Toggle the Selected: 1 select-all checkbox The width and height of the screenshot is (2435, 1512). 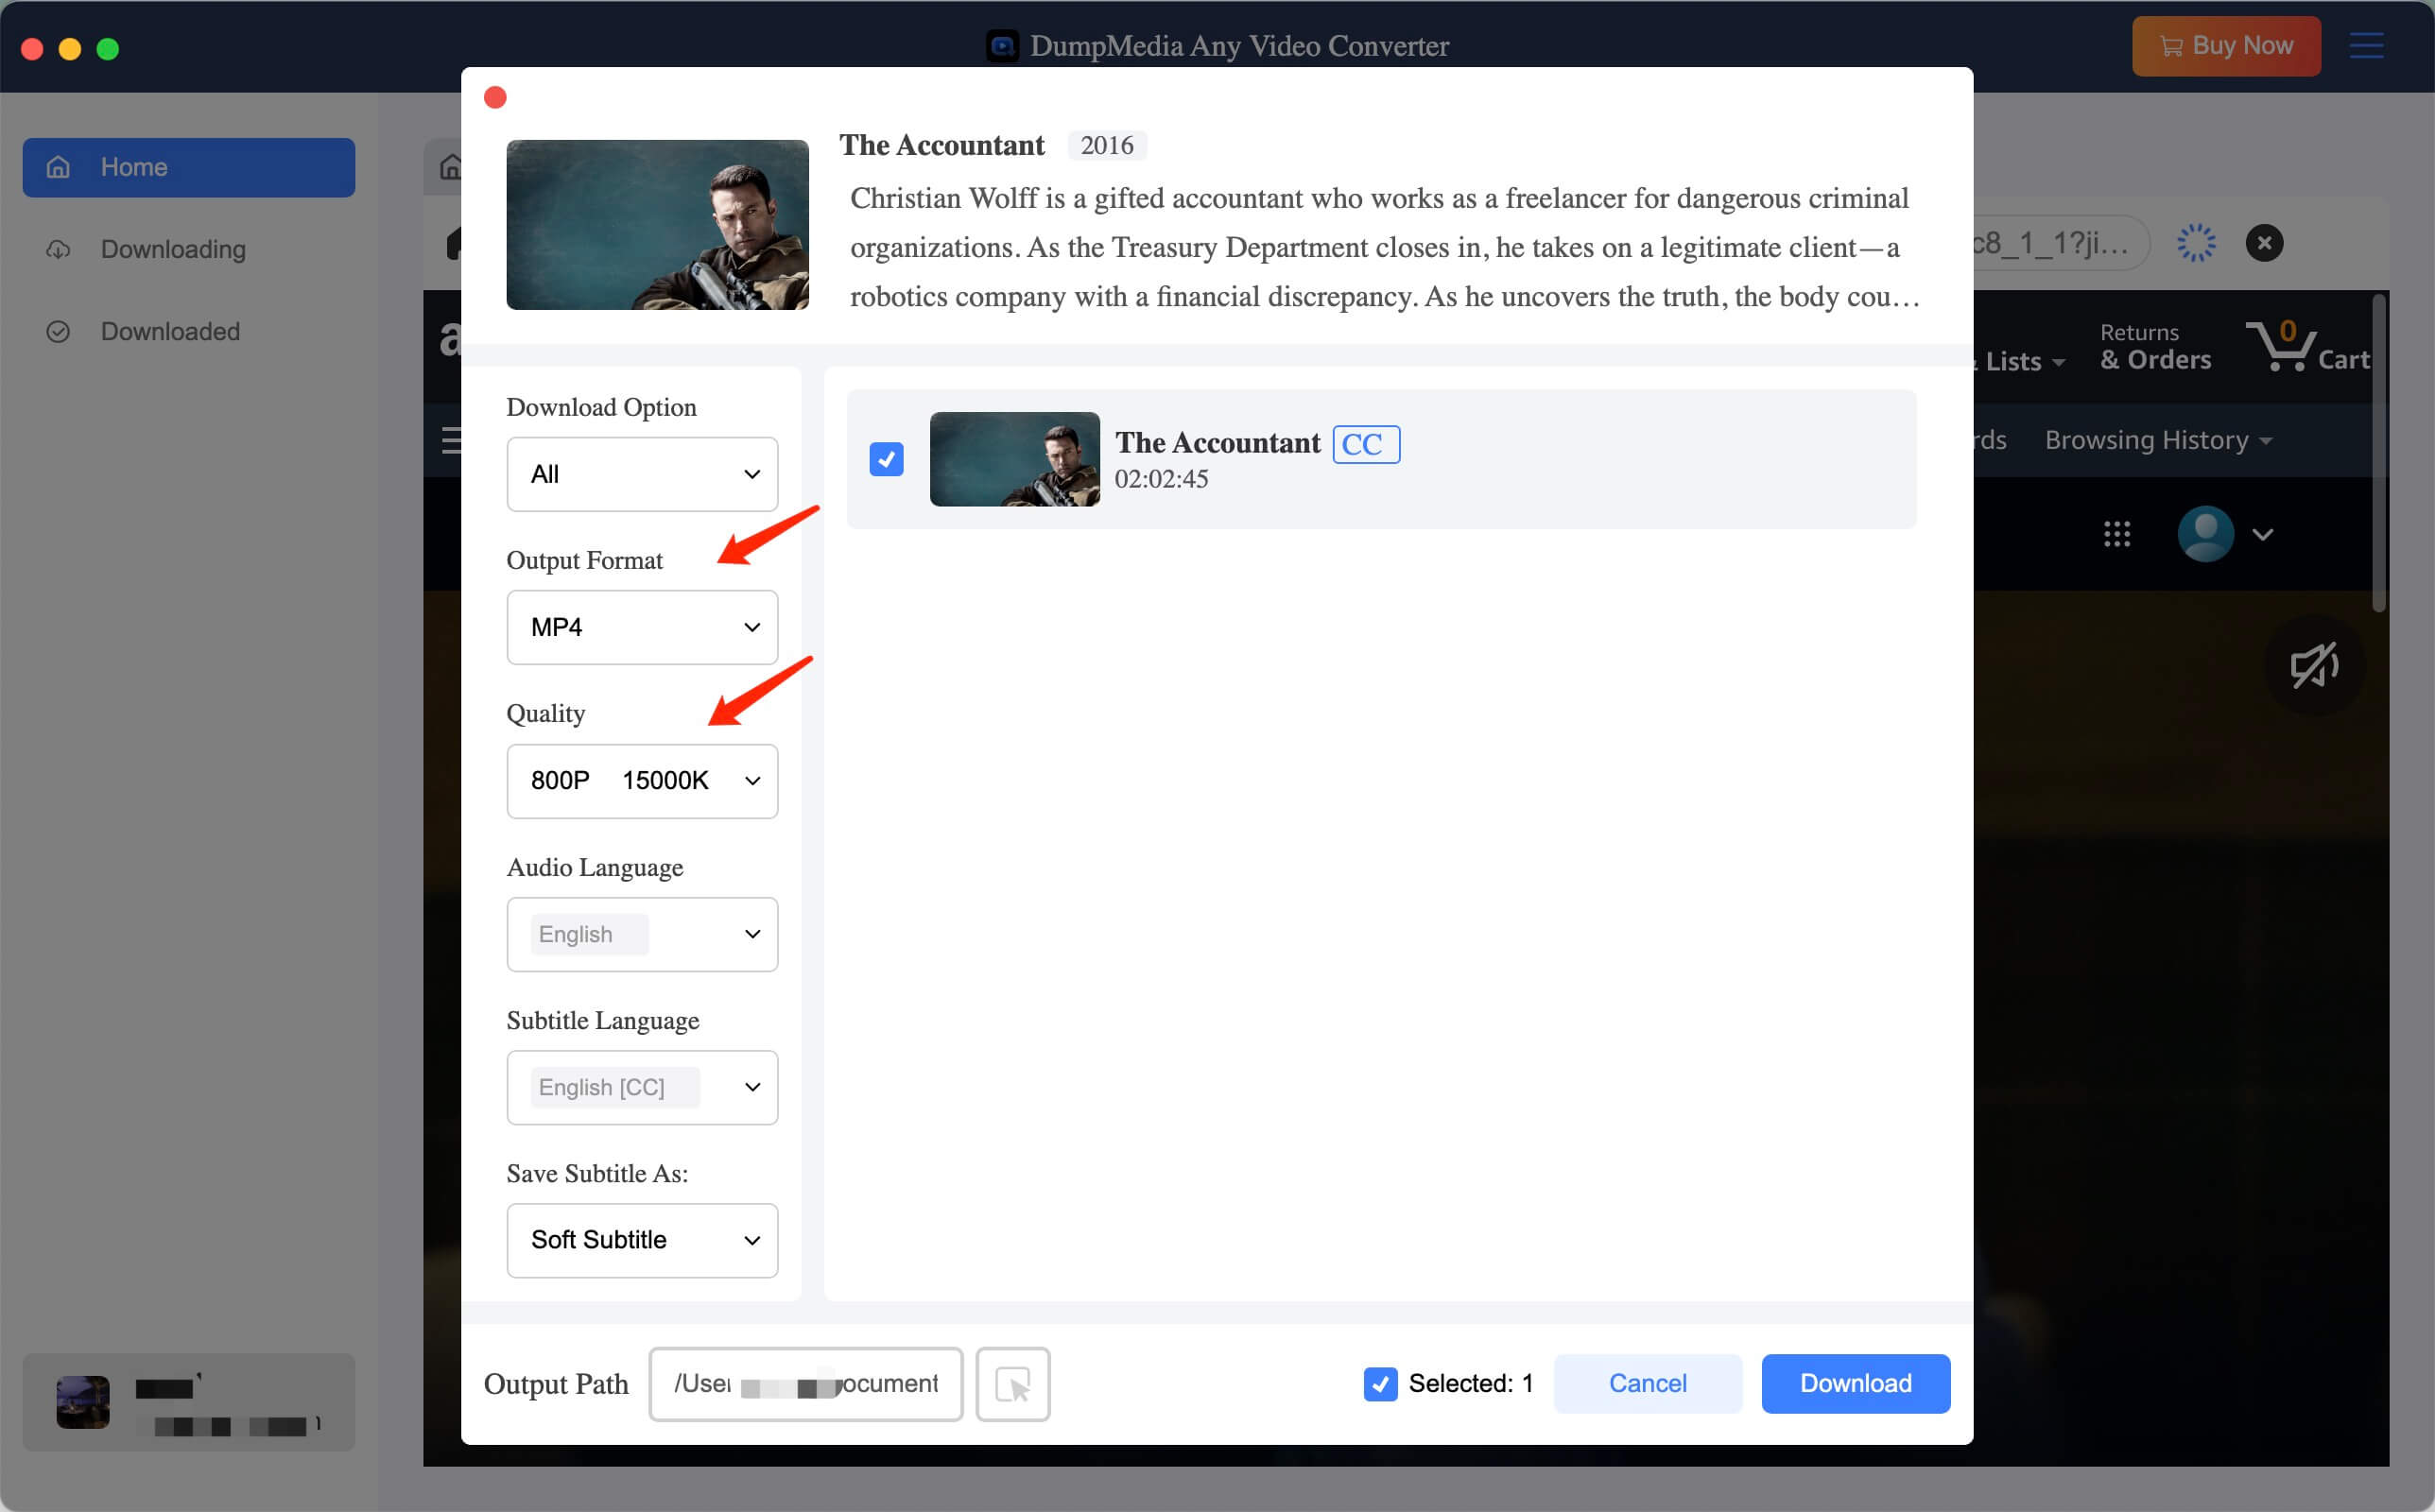(x=1380, y=1384)
